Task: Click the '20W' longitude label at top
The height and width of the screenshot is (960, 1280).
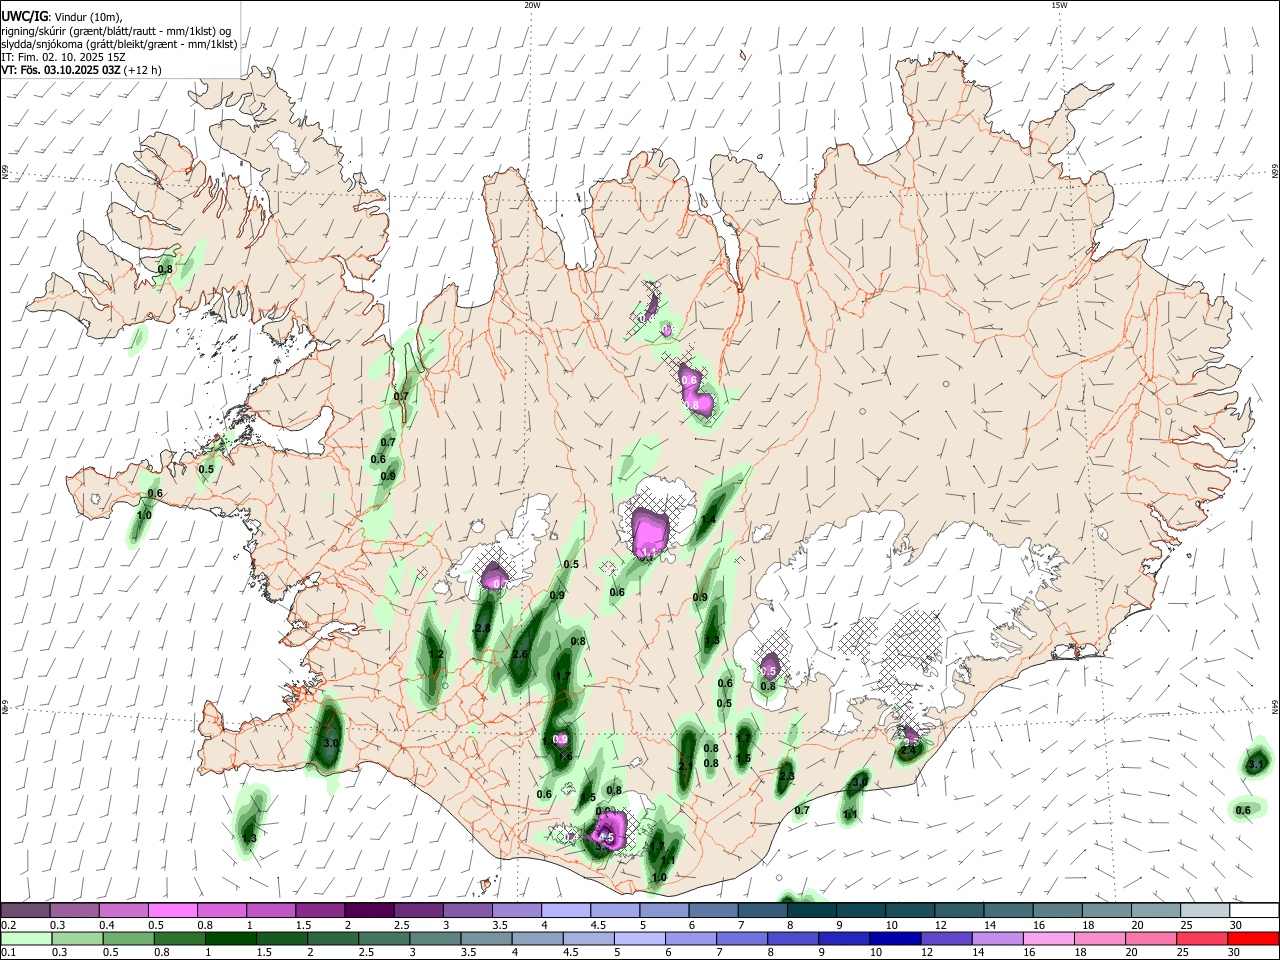Action: tap(532, 5)
